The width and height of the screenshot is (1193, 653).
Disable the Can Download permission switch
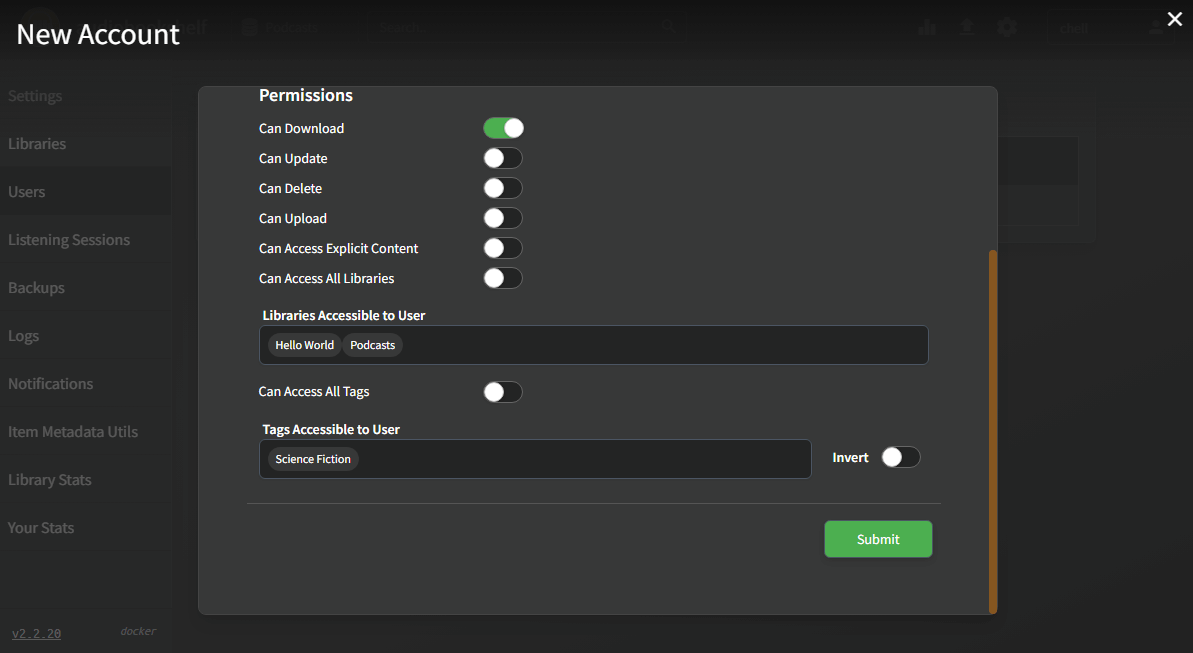click(x=503, y=128)
